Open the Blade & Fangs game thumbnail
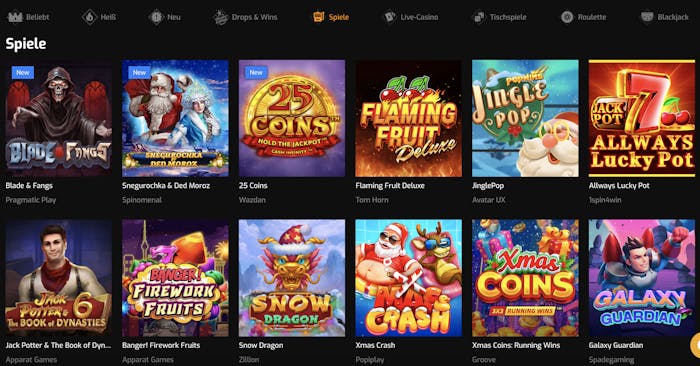 click(58, 118)
